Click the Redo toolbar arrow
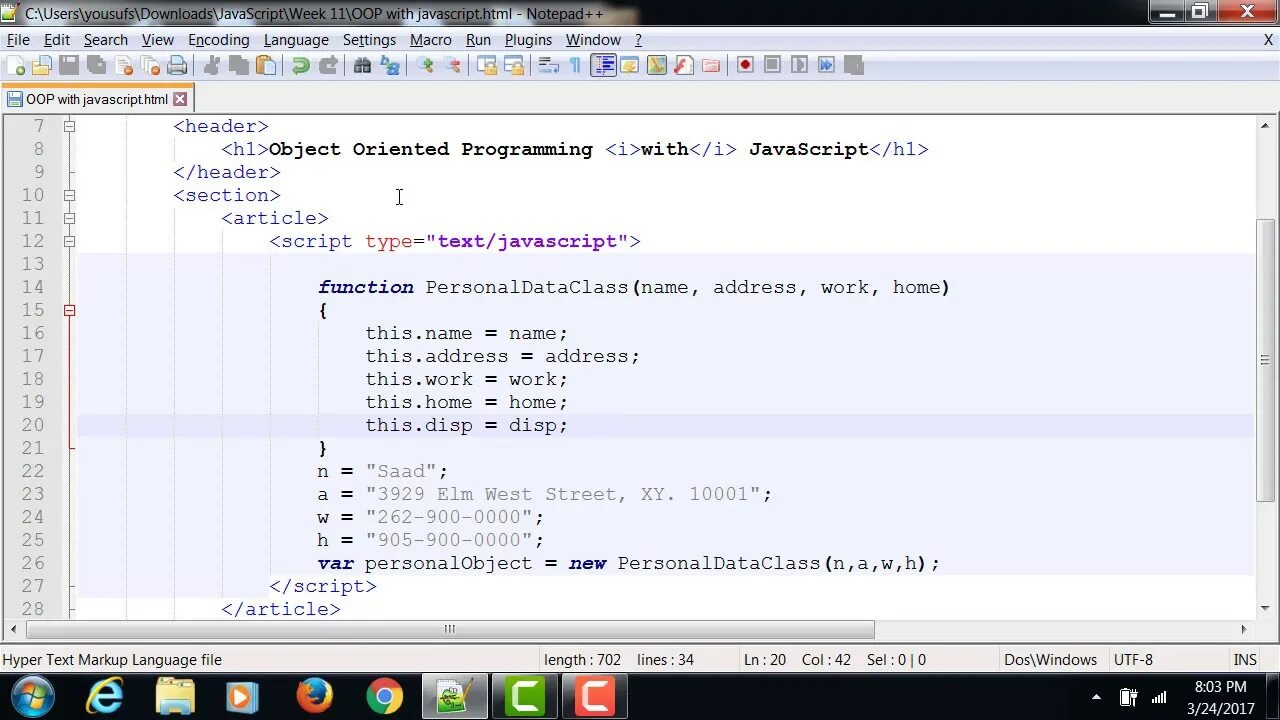 pos(328,66)
